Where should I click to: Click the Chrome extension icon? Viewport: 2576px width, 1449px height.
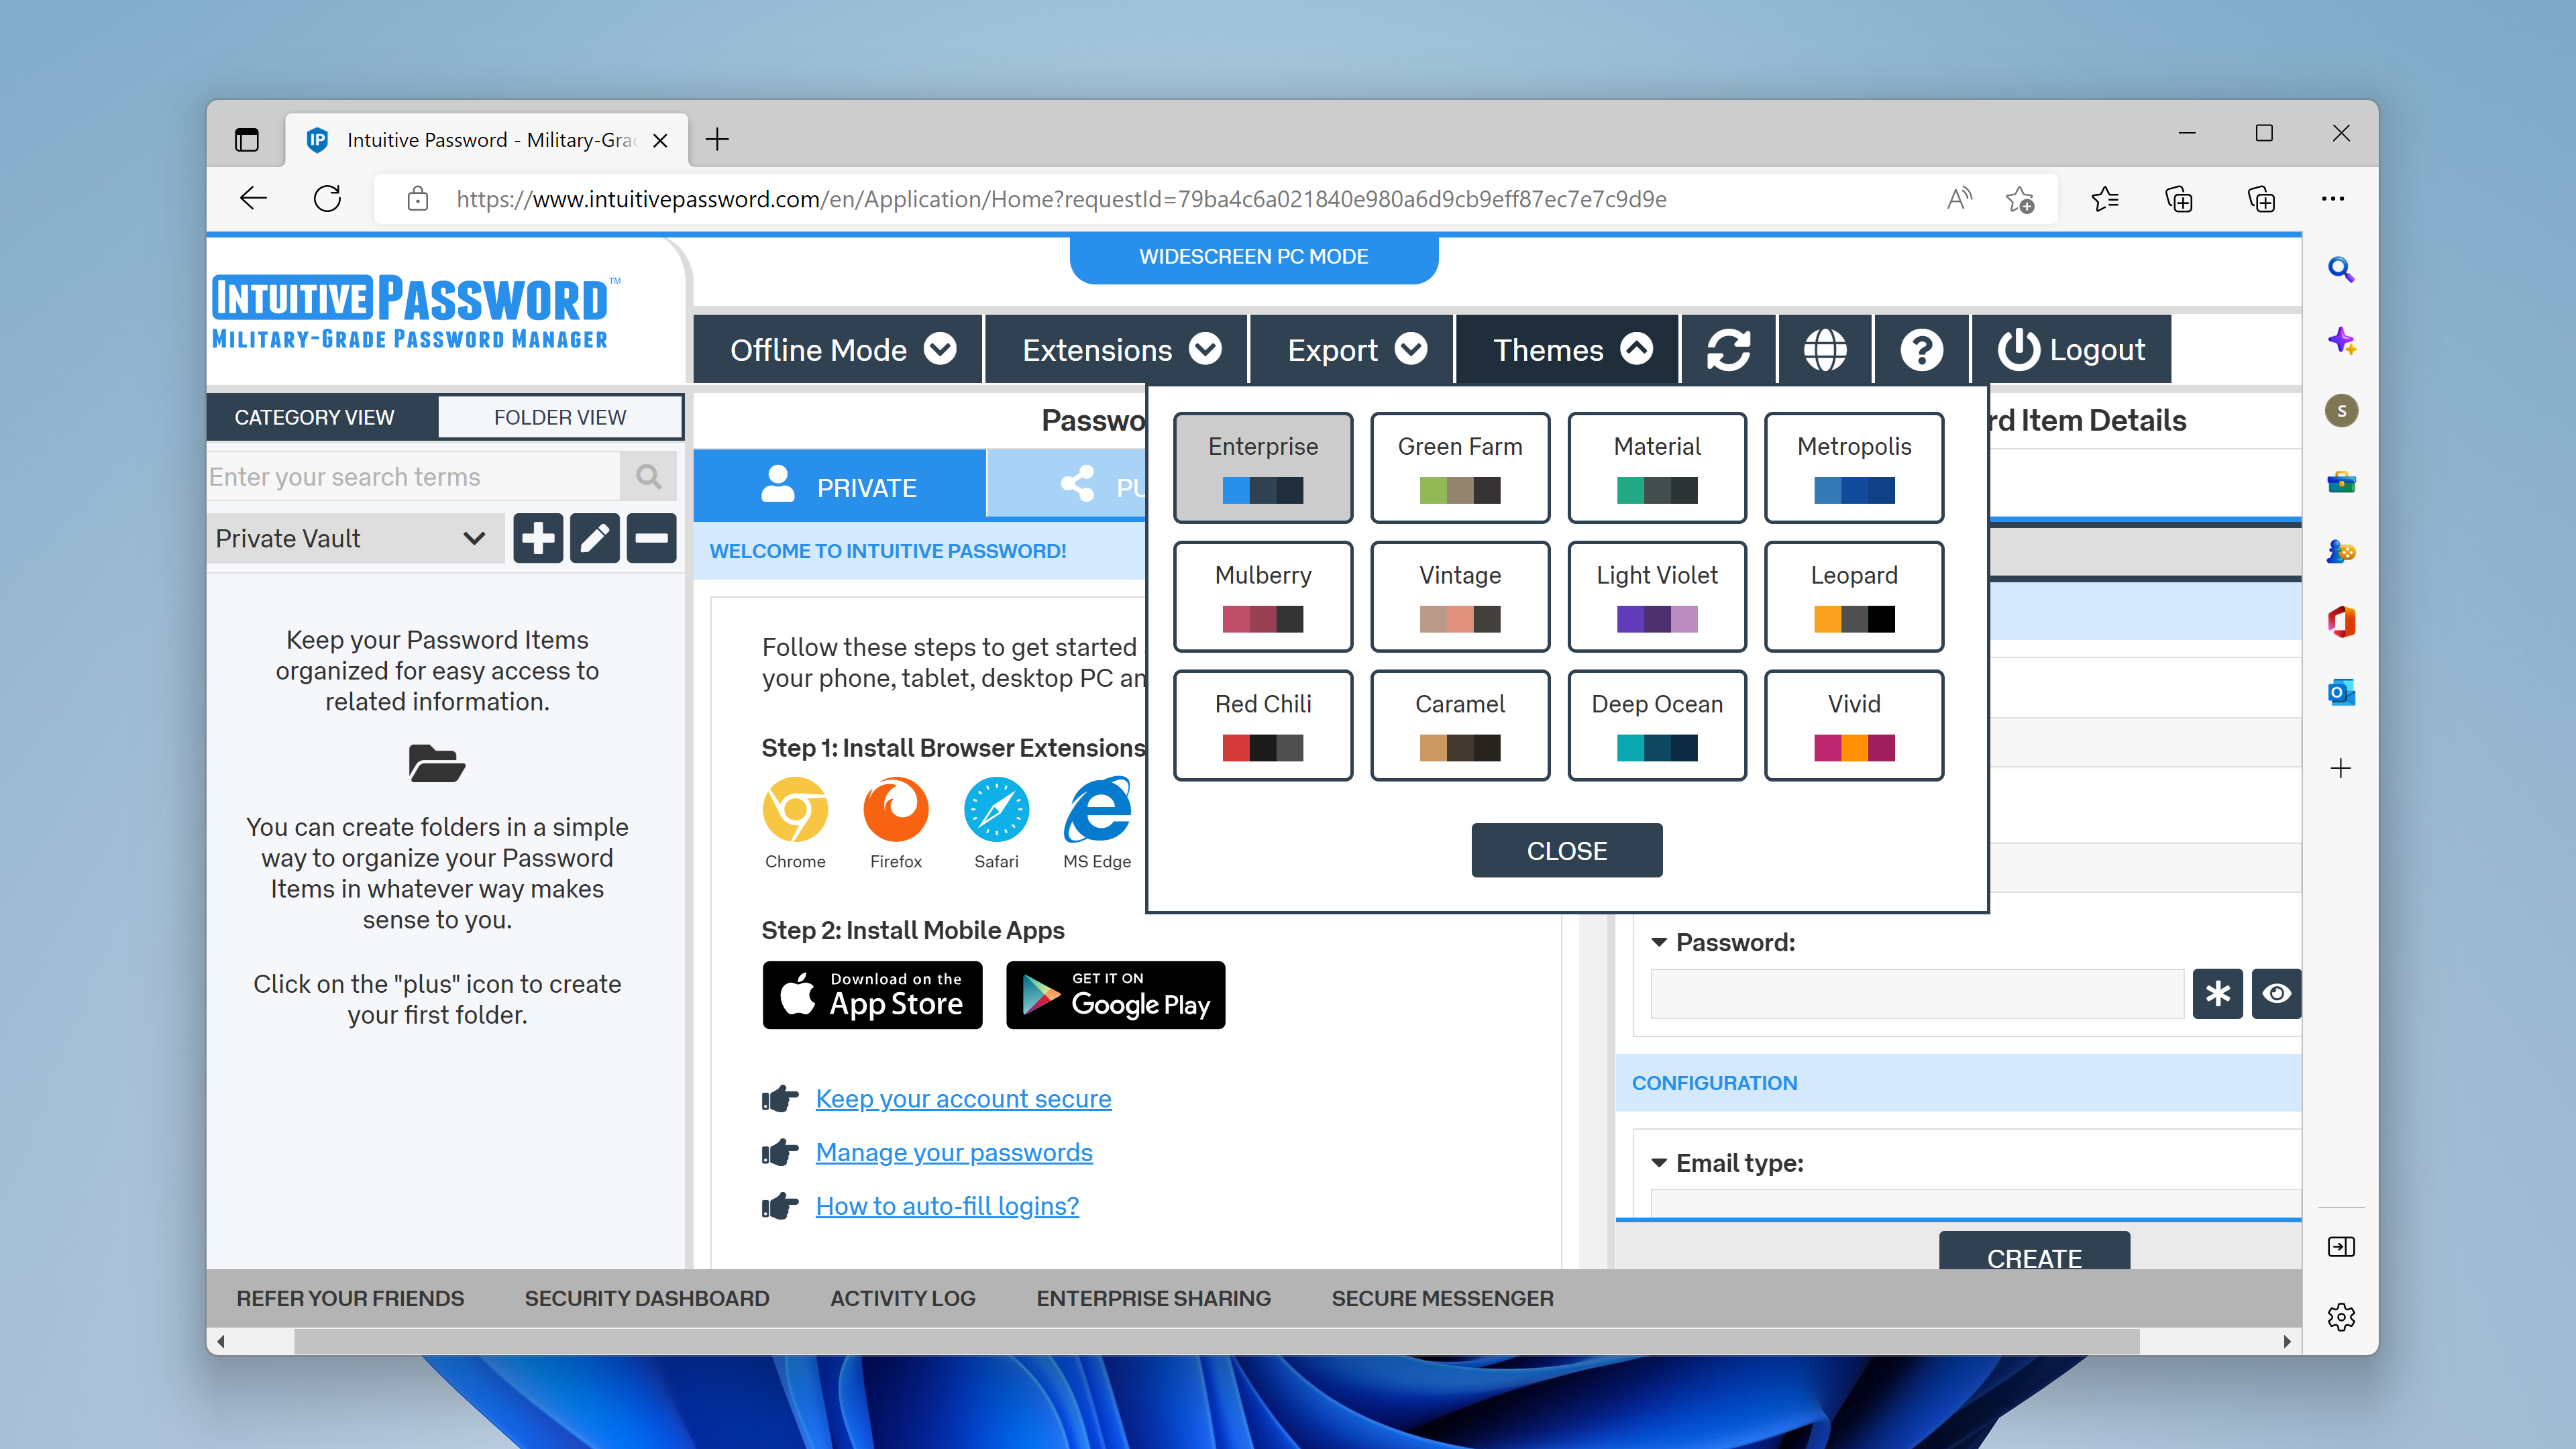[795, 810]
